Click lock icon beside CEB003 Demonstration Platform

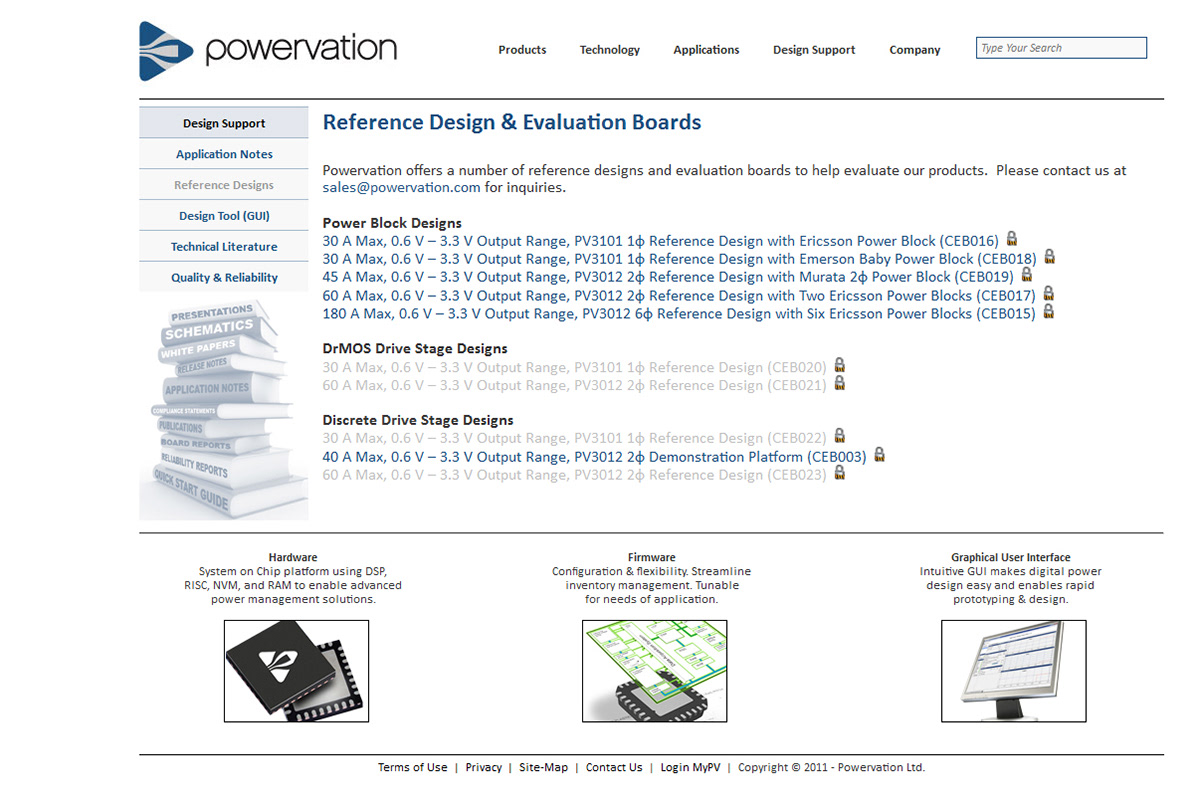(x=880, y=455)
